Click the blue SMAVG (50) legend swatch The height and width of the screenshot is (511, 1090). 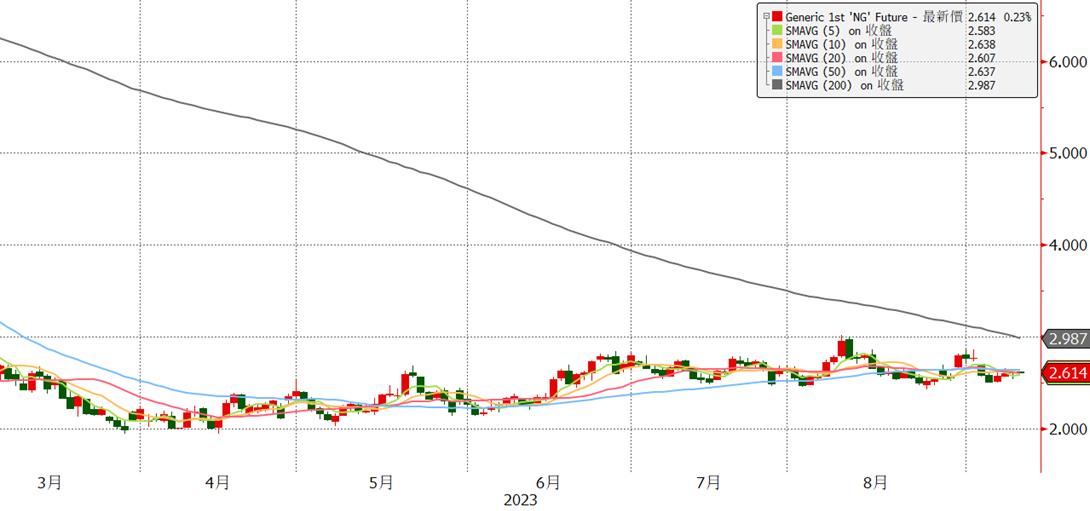(x=777, y=72)
